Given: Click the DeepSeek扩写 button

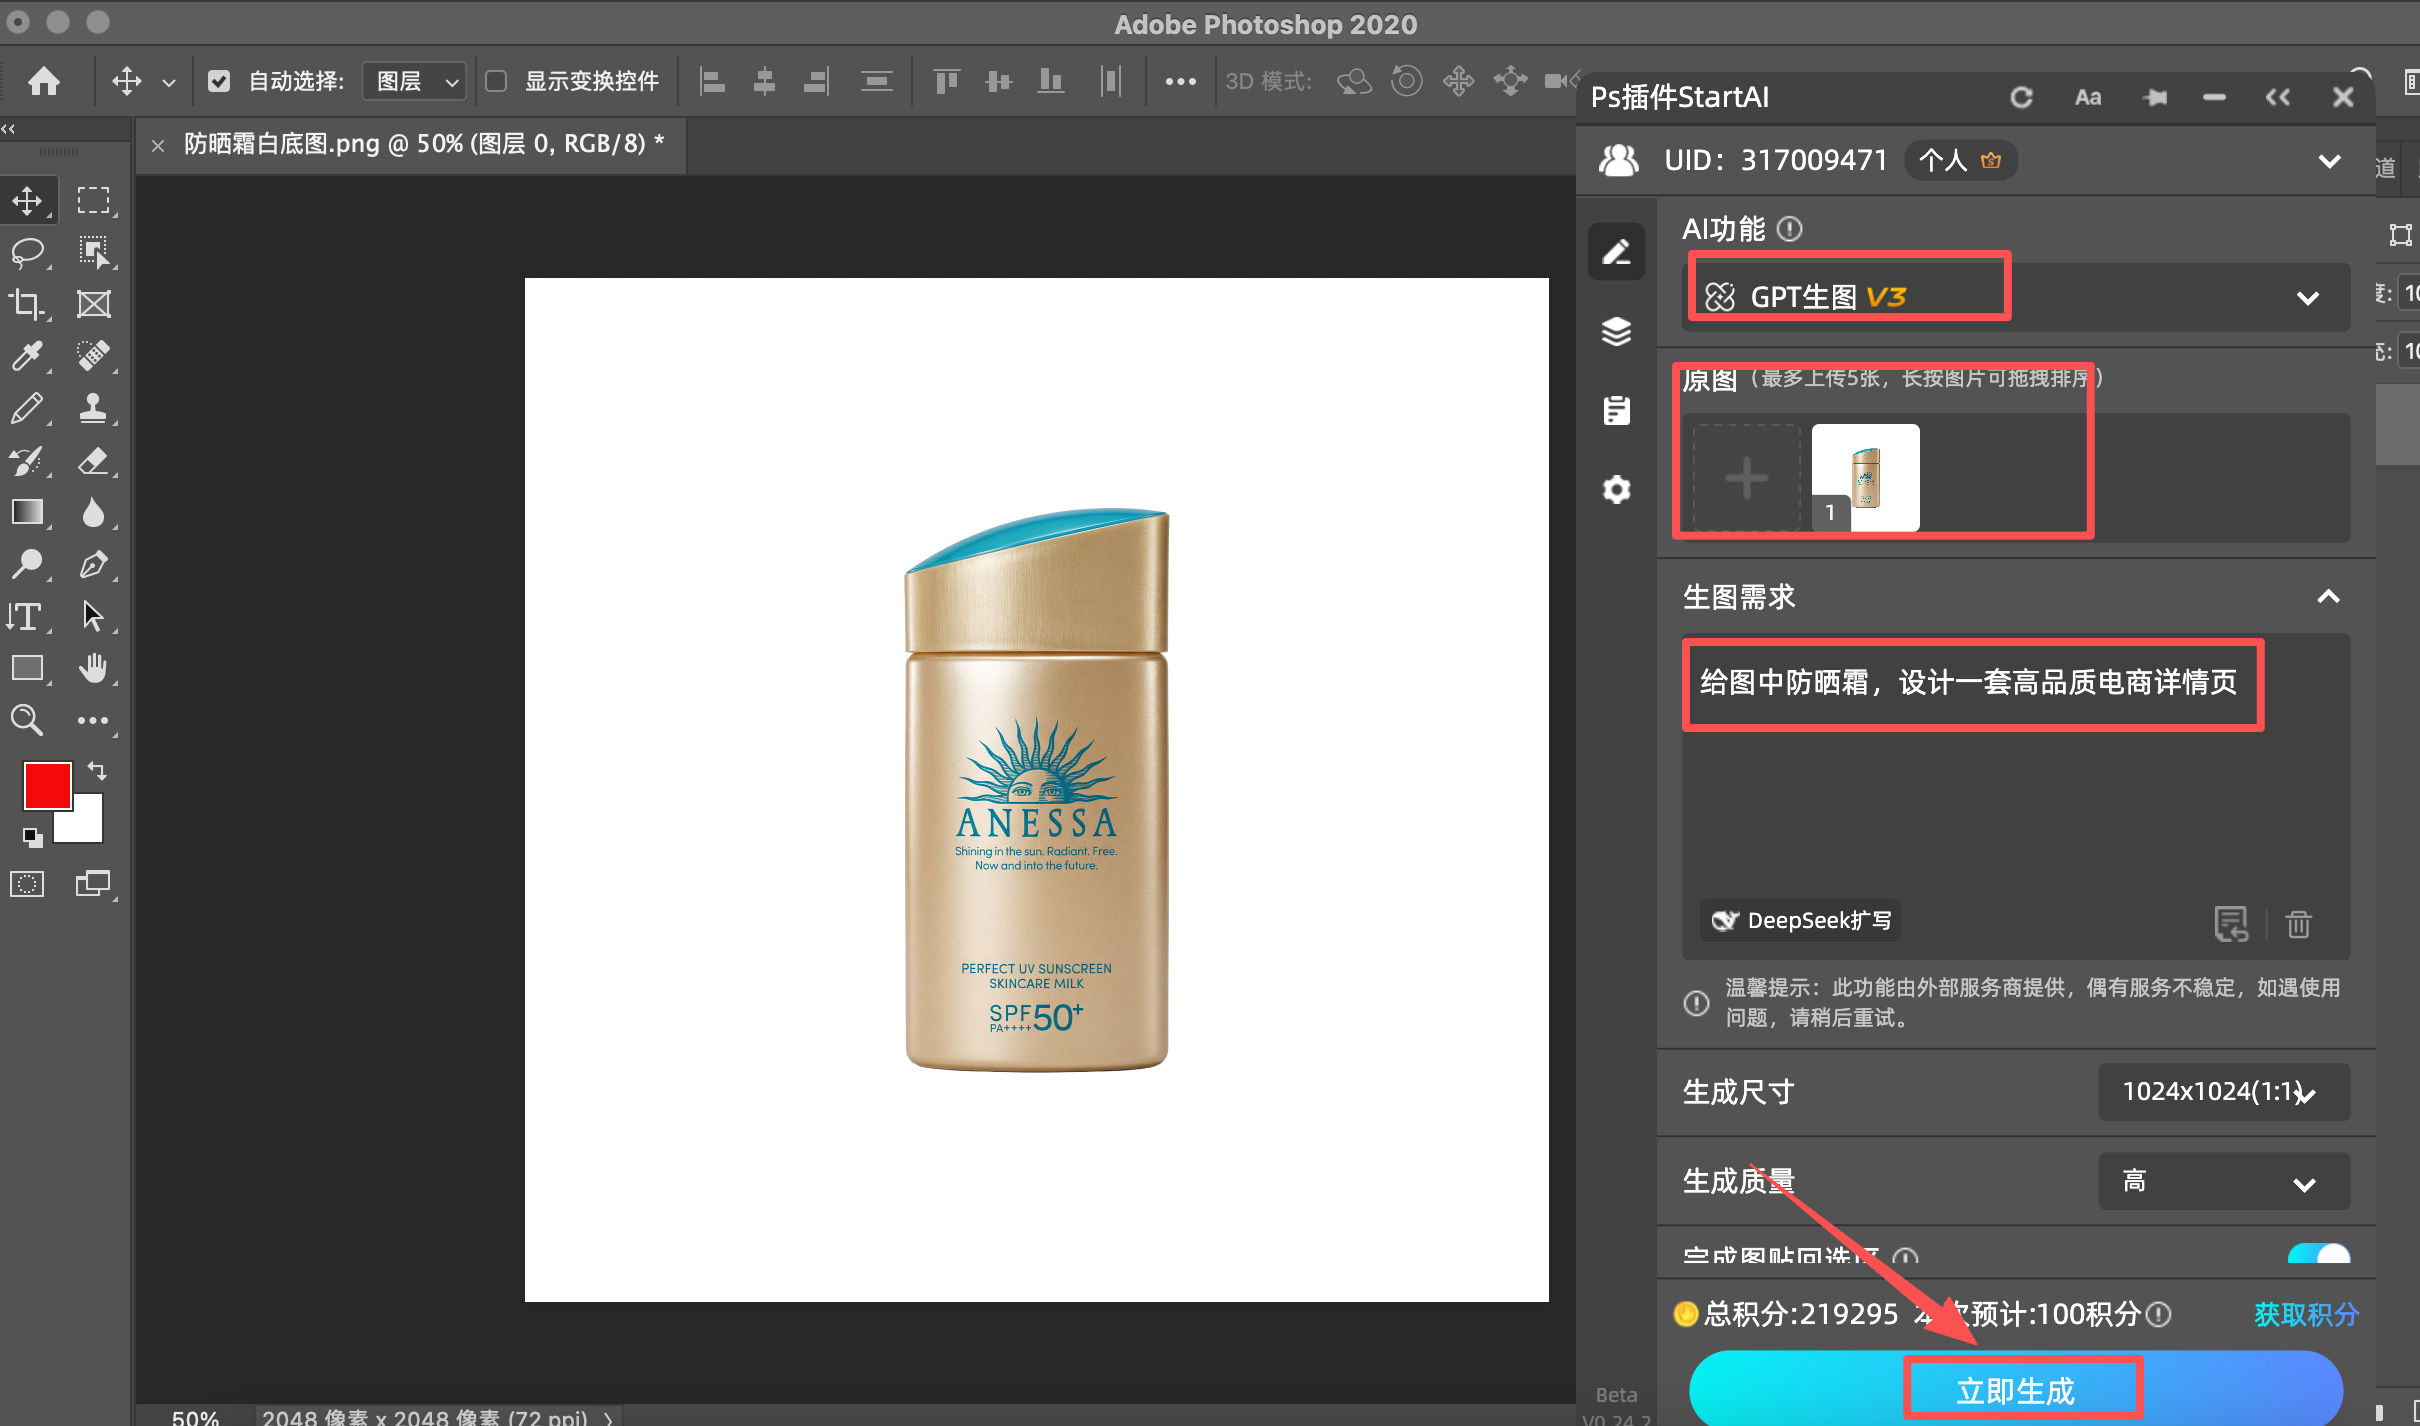Looking at the screenshot, I should click(1801, 920).
